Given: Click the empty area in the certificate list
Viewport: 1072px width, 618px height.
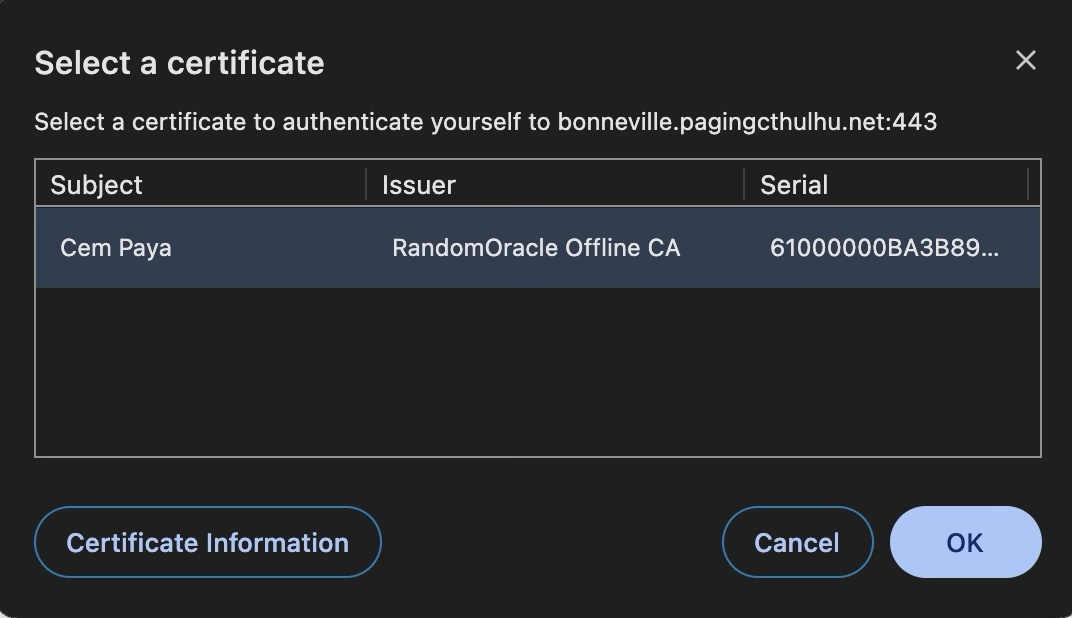Looking at the screenshot, I should click(537, 372).
